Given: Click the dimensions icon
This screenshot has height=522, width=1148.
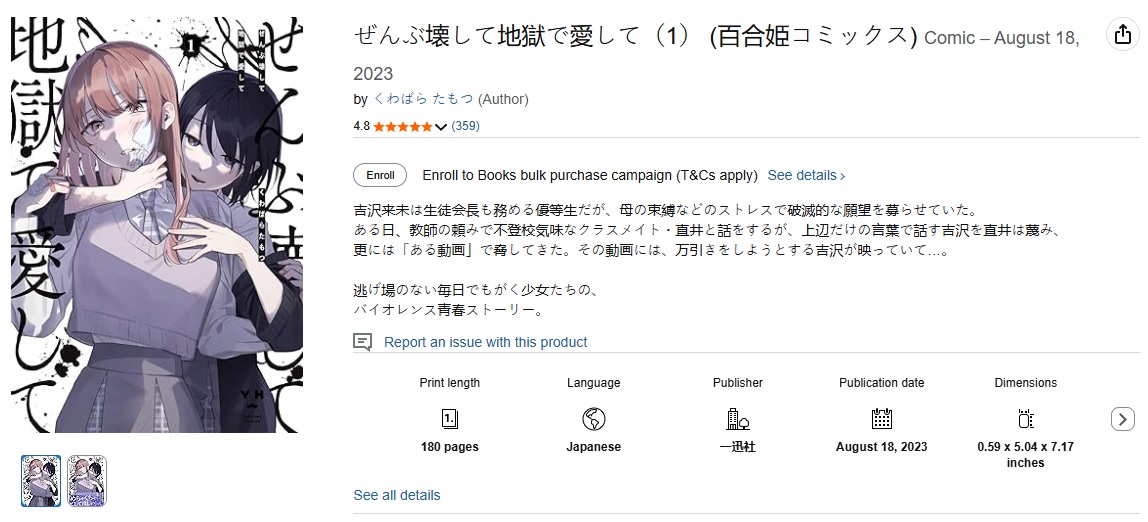Looking at the screenshot, I should point(1025,418).
